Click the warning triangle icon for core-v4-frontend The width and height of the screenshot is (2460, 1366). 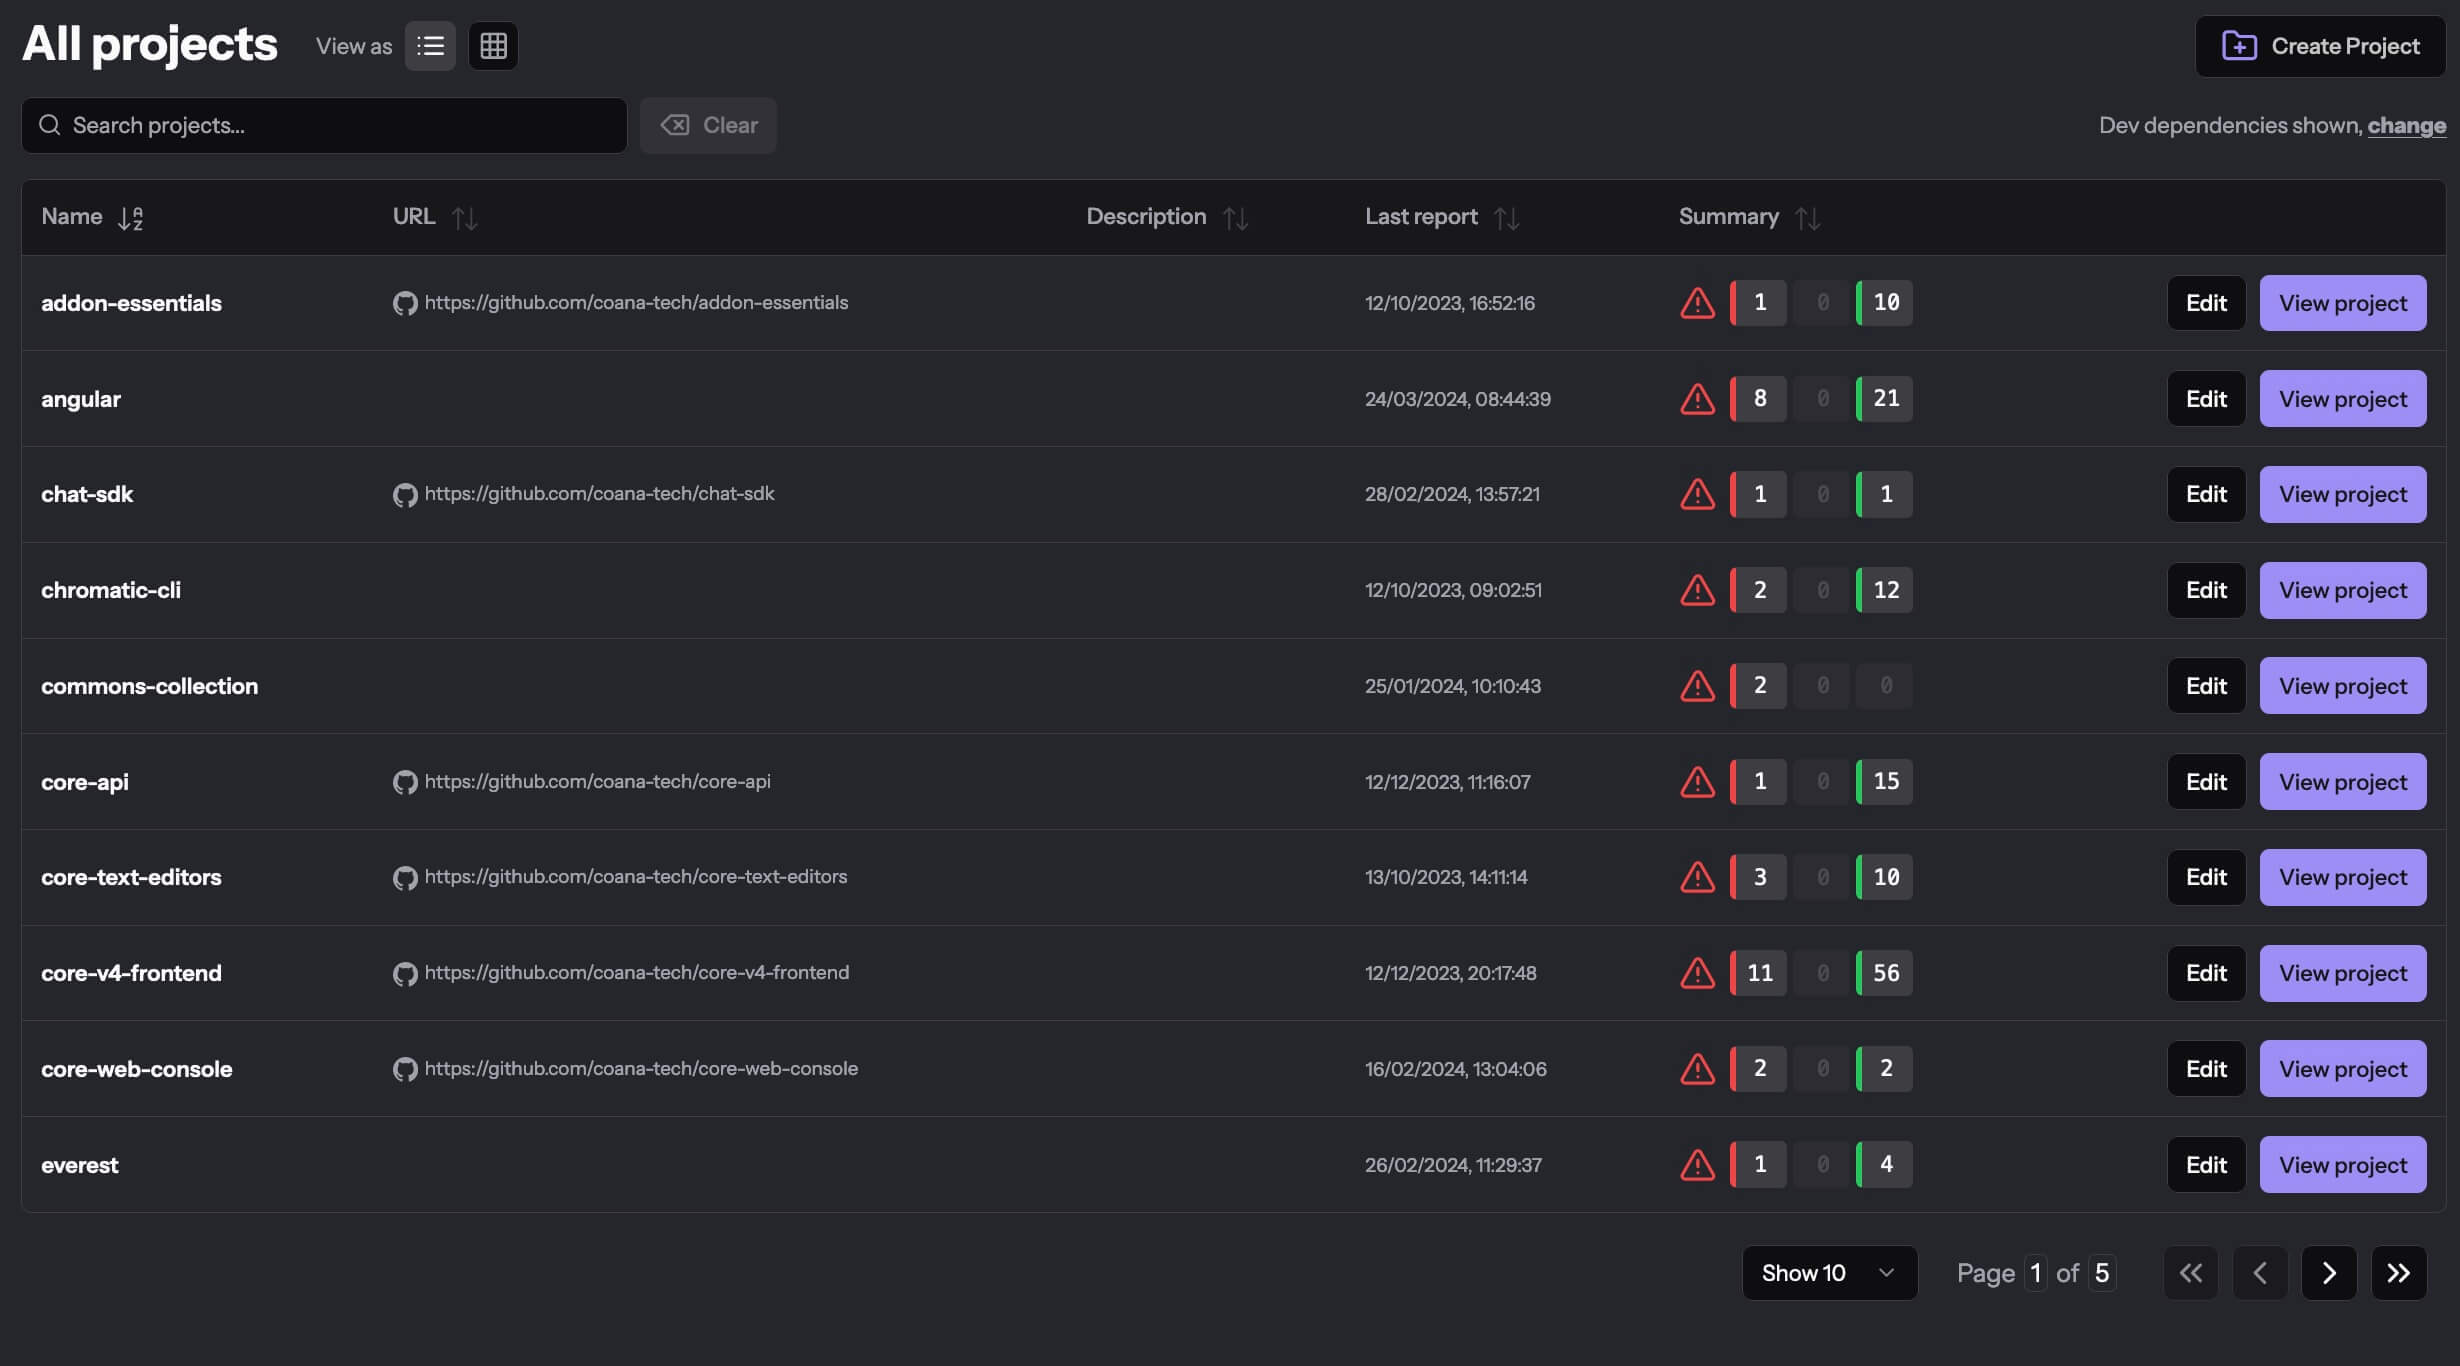click(1697, 972)
